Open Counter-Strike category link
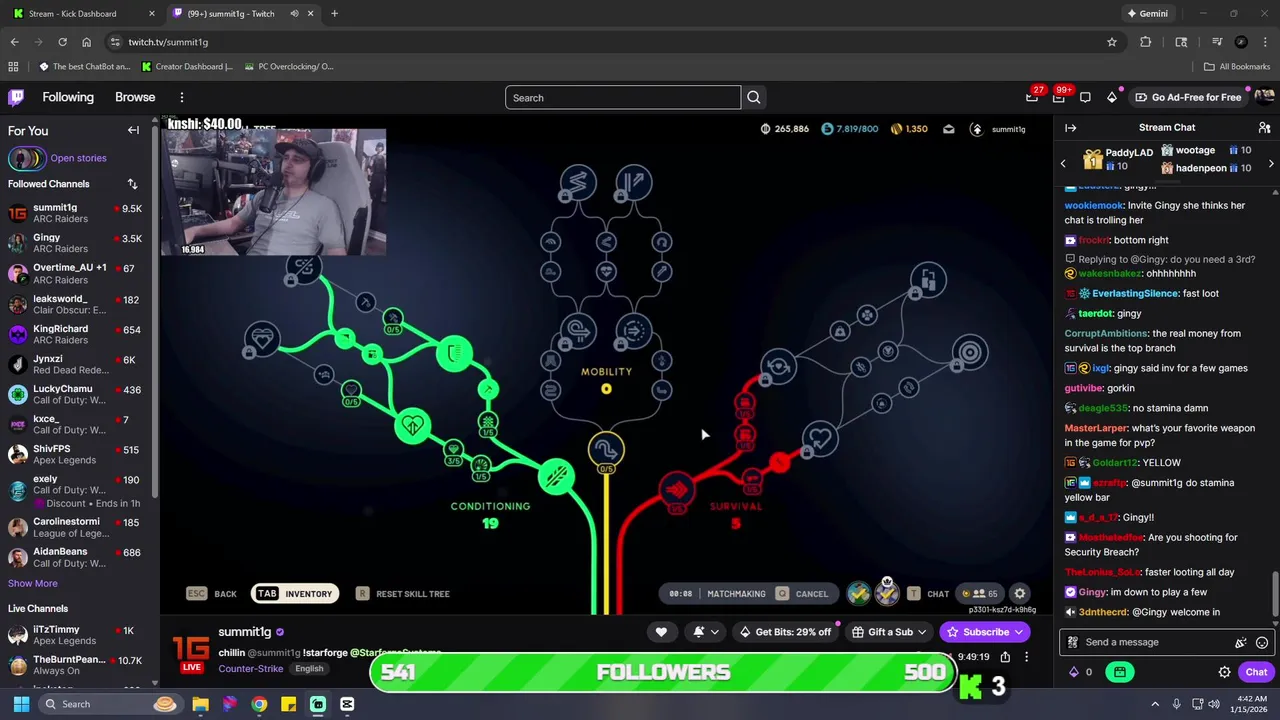 [x=251, y=669]
